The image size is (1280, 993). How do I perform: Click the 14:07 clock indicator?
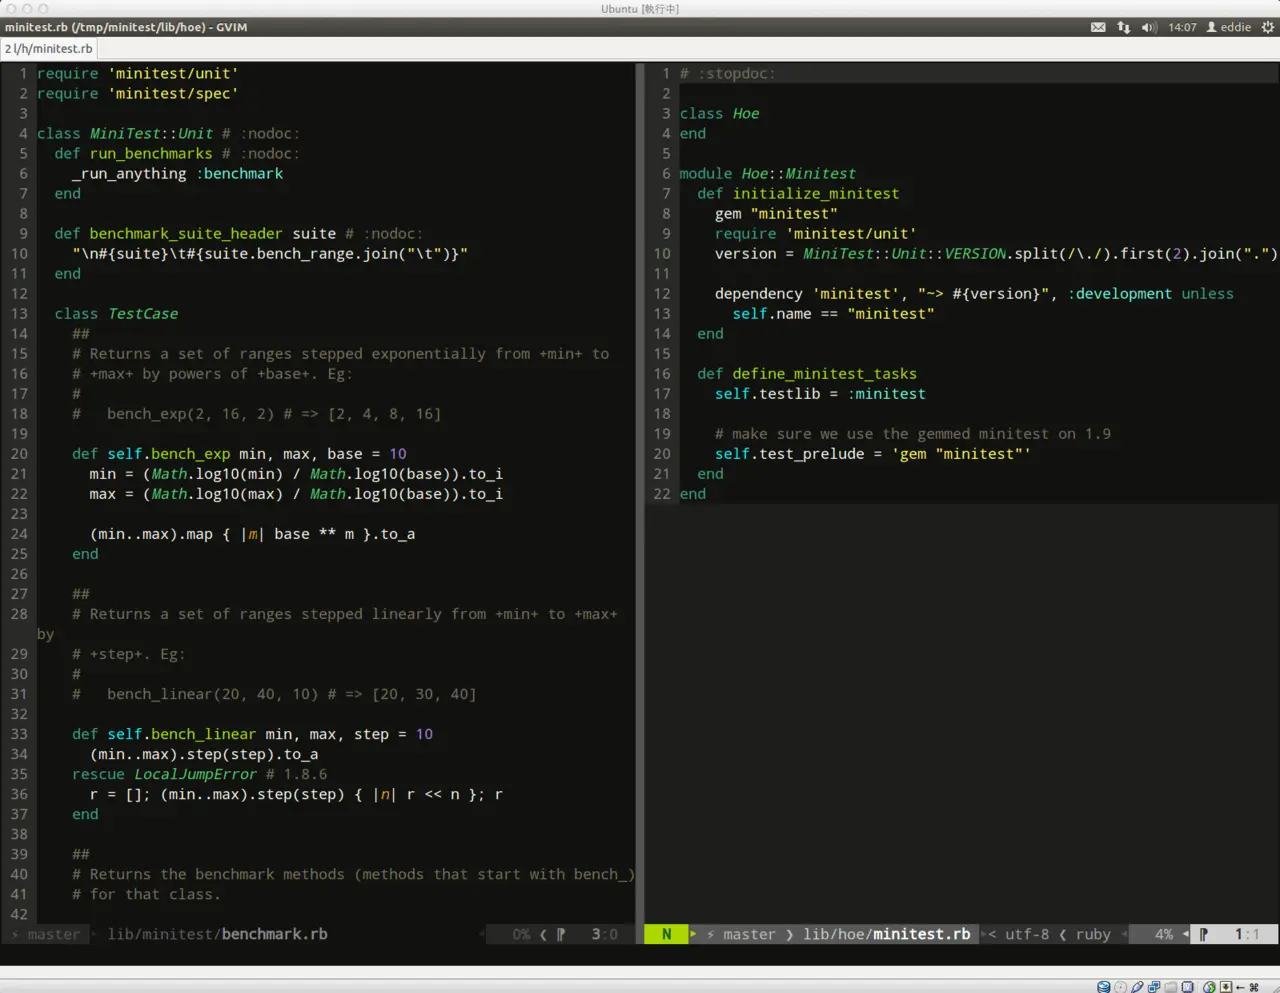(1182, 27)
